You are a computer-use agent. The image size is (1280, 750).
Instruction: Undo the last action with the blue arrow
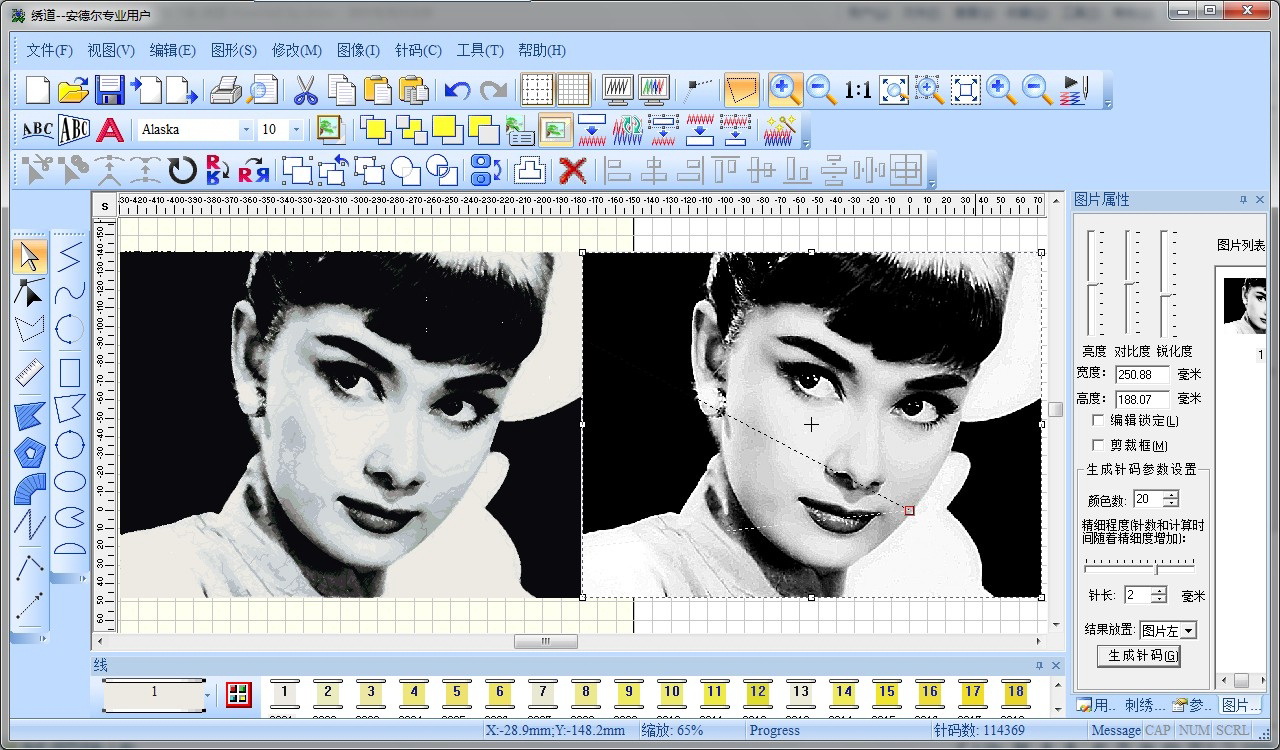(457, 90)
